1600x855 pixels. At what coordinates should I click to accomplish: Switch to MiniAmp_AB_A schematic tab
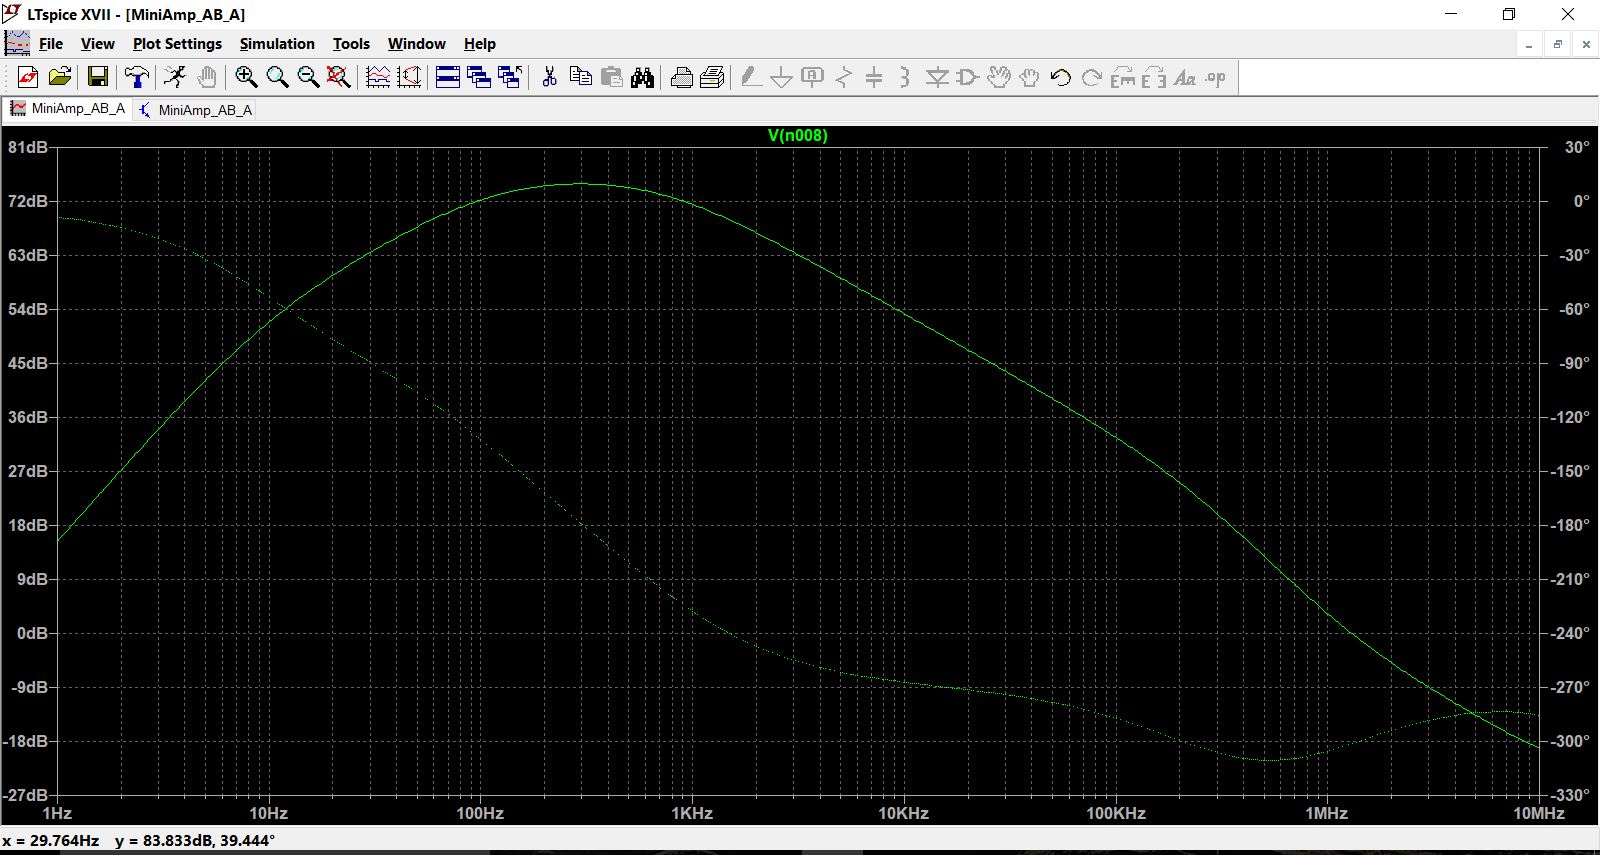point(194,110)
